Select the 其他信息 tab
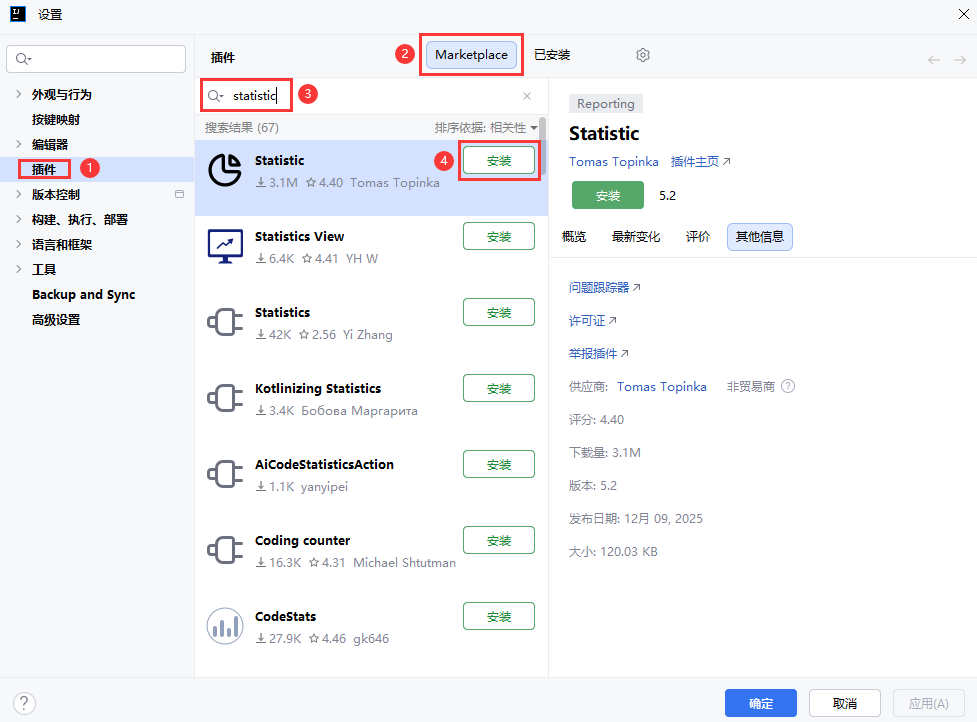977x722 pixels. click(x=760, y=237)
